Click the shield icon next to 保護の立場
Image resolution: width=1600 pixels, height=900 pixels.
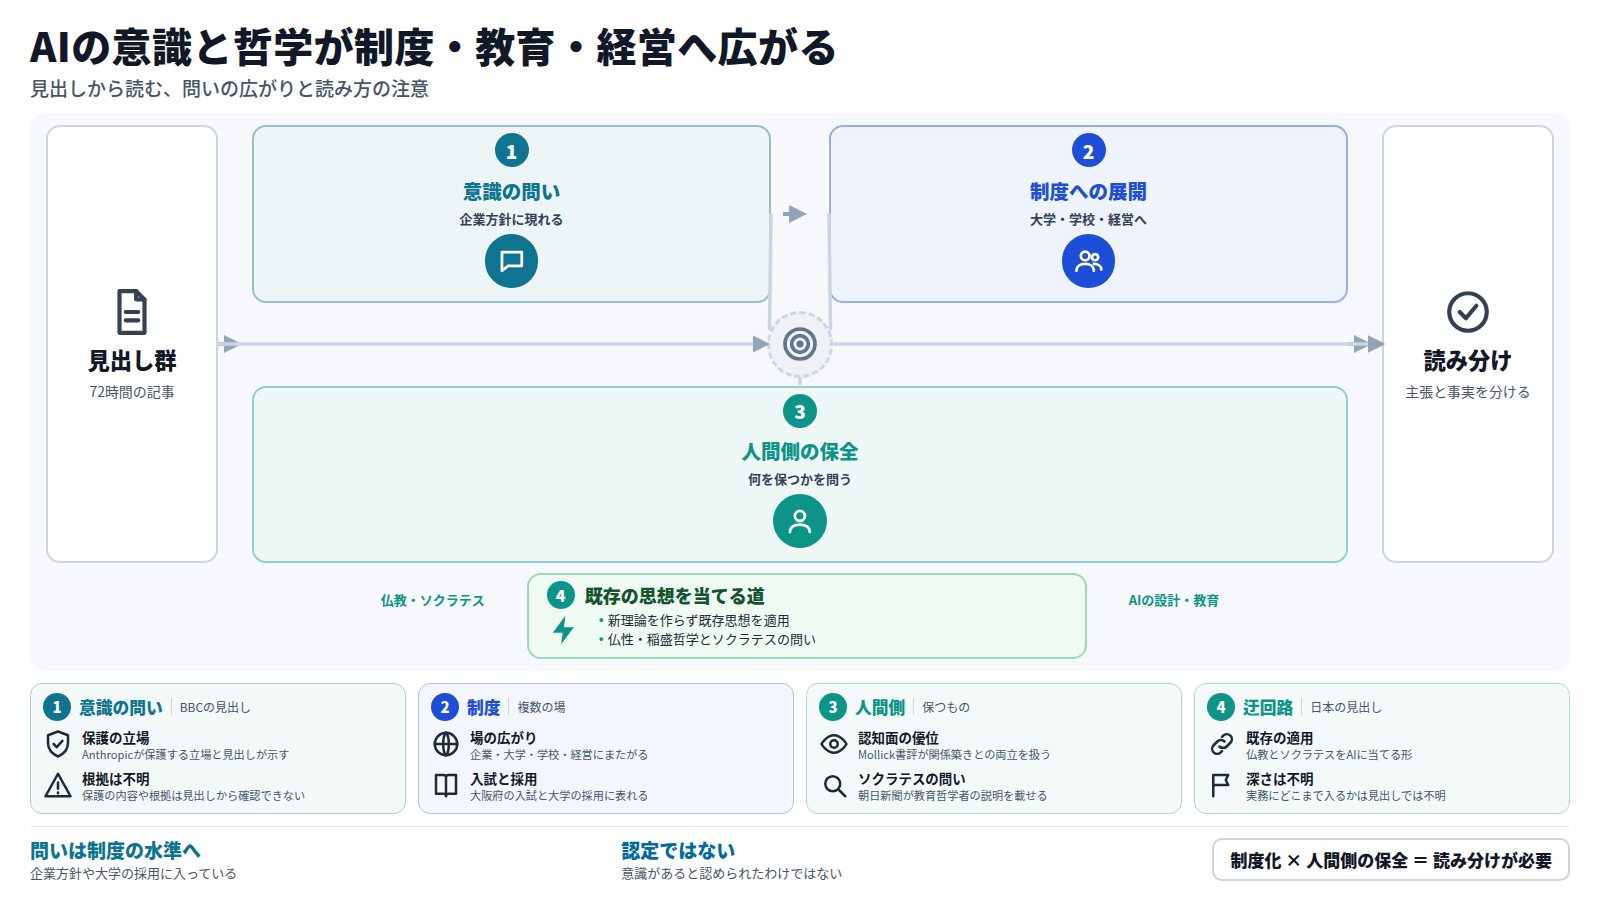click(58, 744)
